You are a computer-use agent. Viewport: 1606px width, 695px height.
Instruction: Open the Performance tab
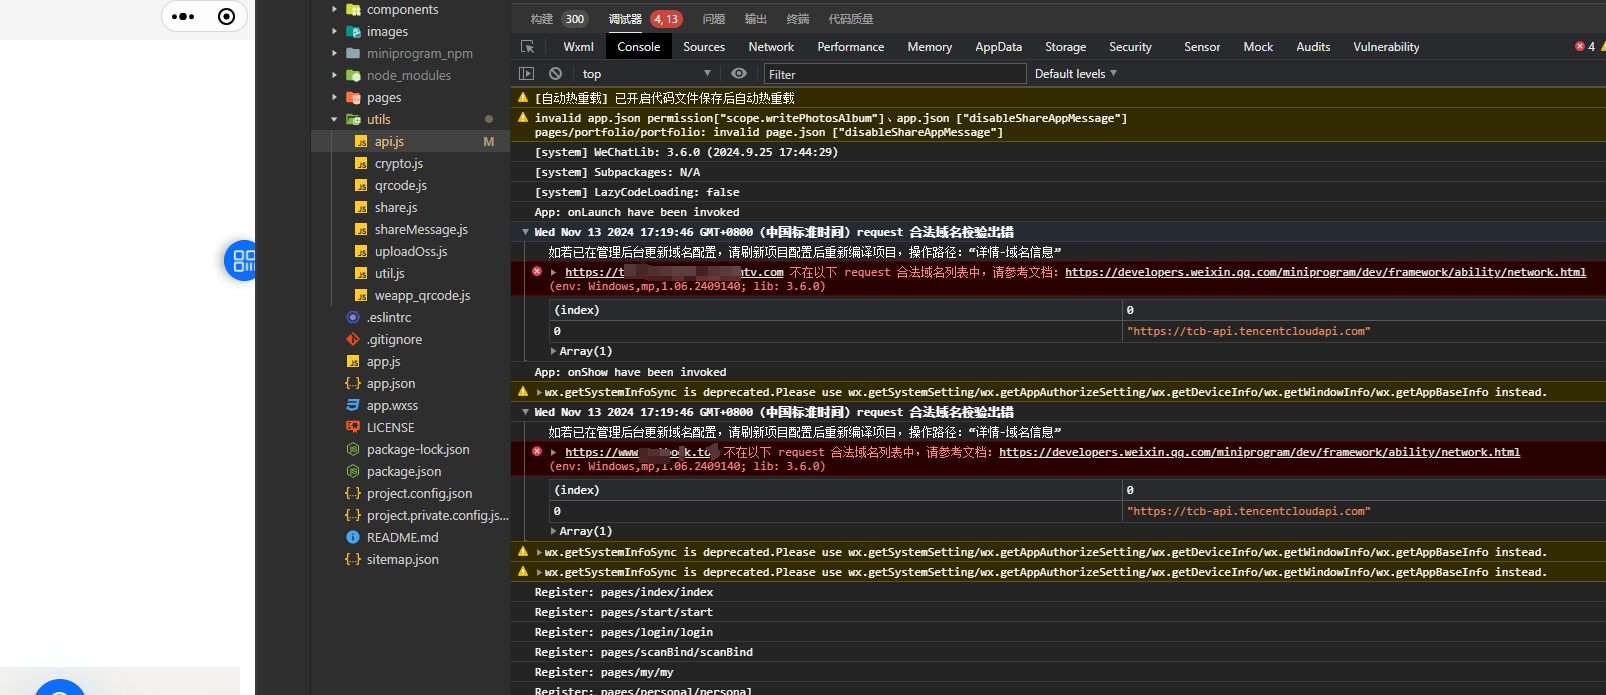850,47
